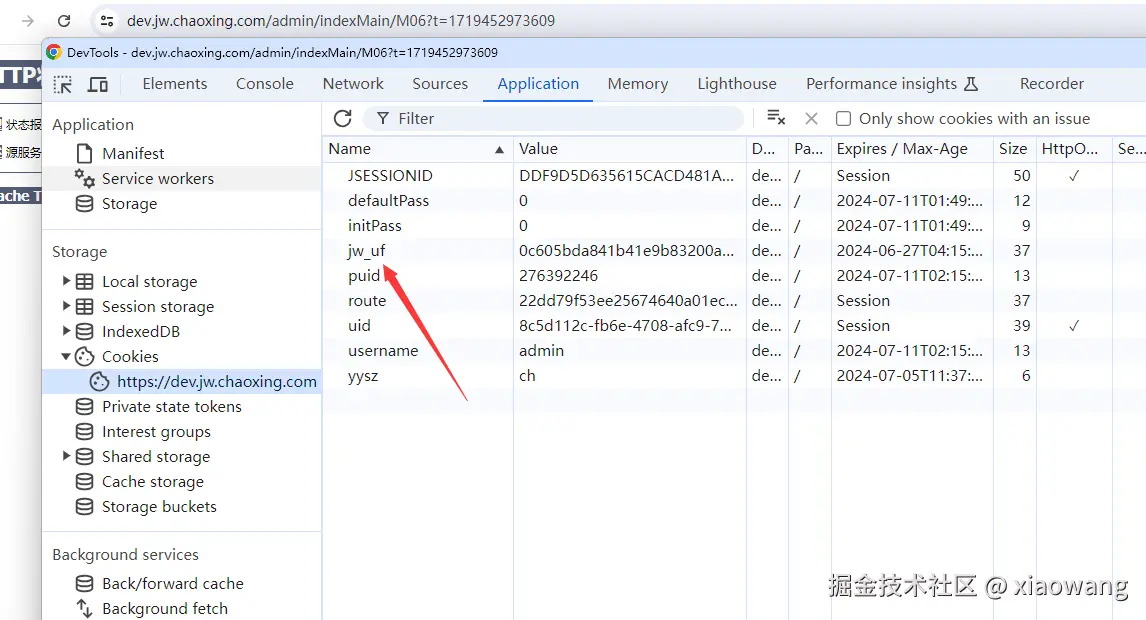Open Back/forward cache under Background services

click(x=172, y=583)
